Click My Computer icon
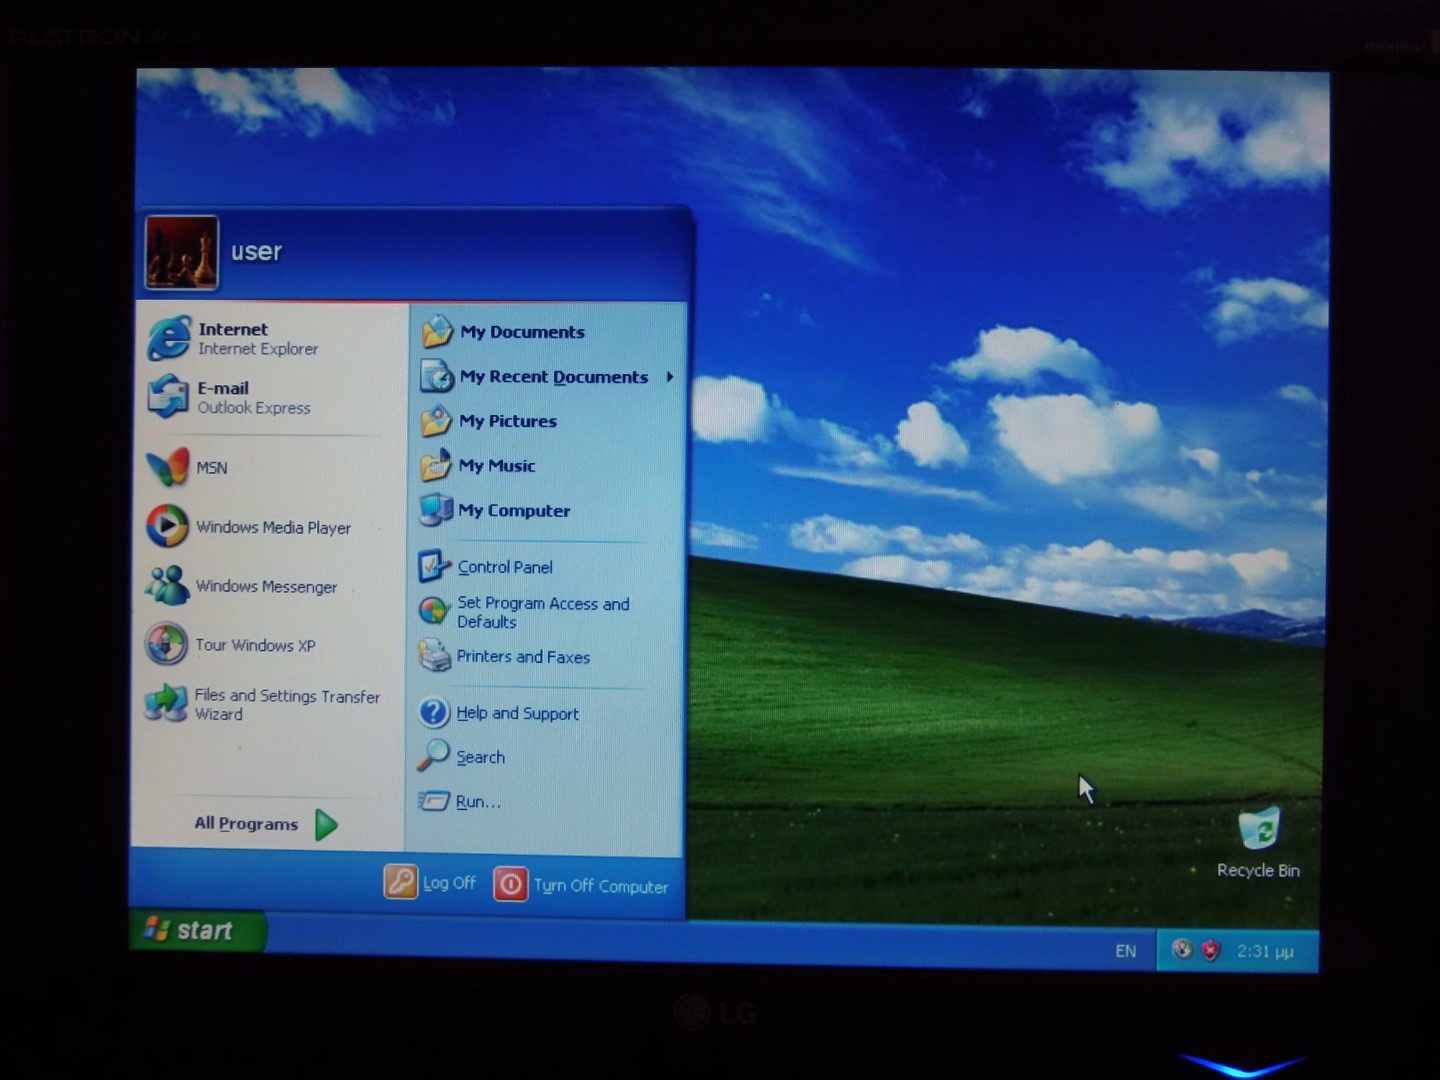 (x=435, y=510)
